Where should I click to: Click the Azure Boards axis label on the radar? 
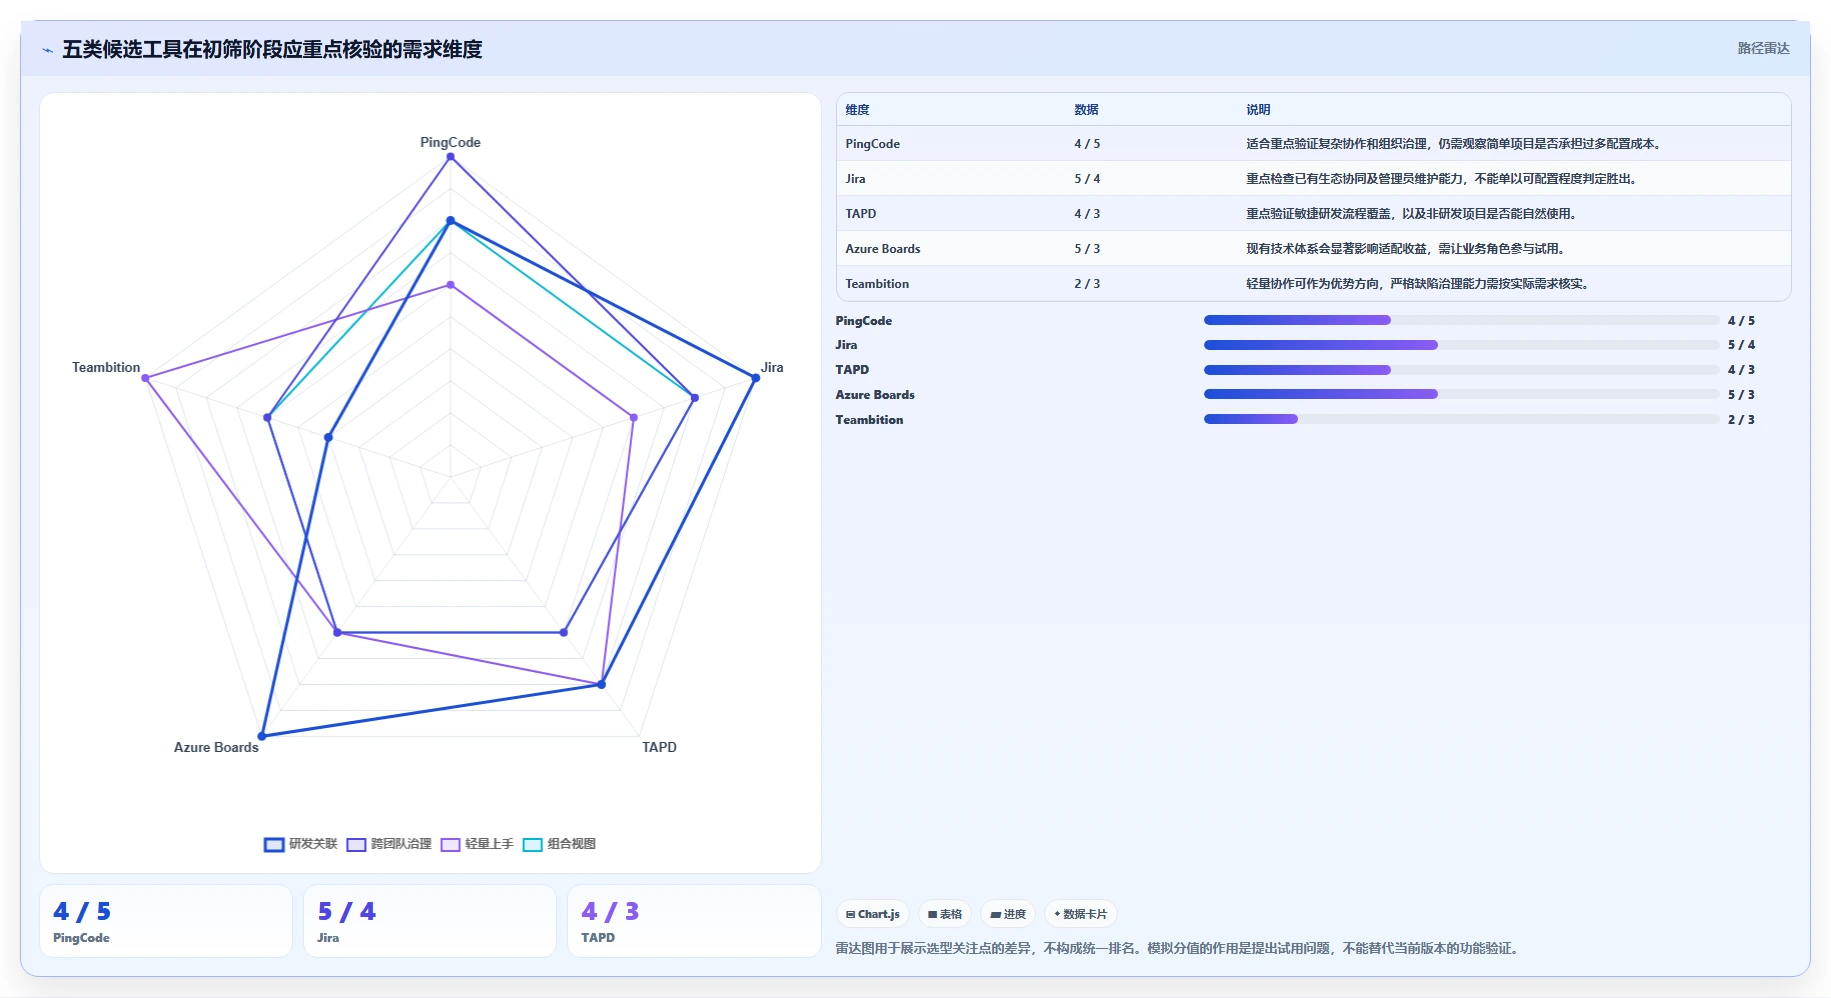pos(216,747)
